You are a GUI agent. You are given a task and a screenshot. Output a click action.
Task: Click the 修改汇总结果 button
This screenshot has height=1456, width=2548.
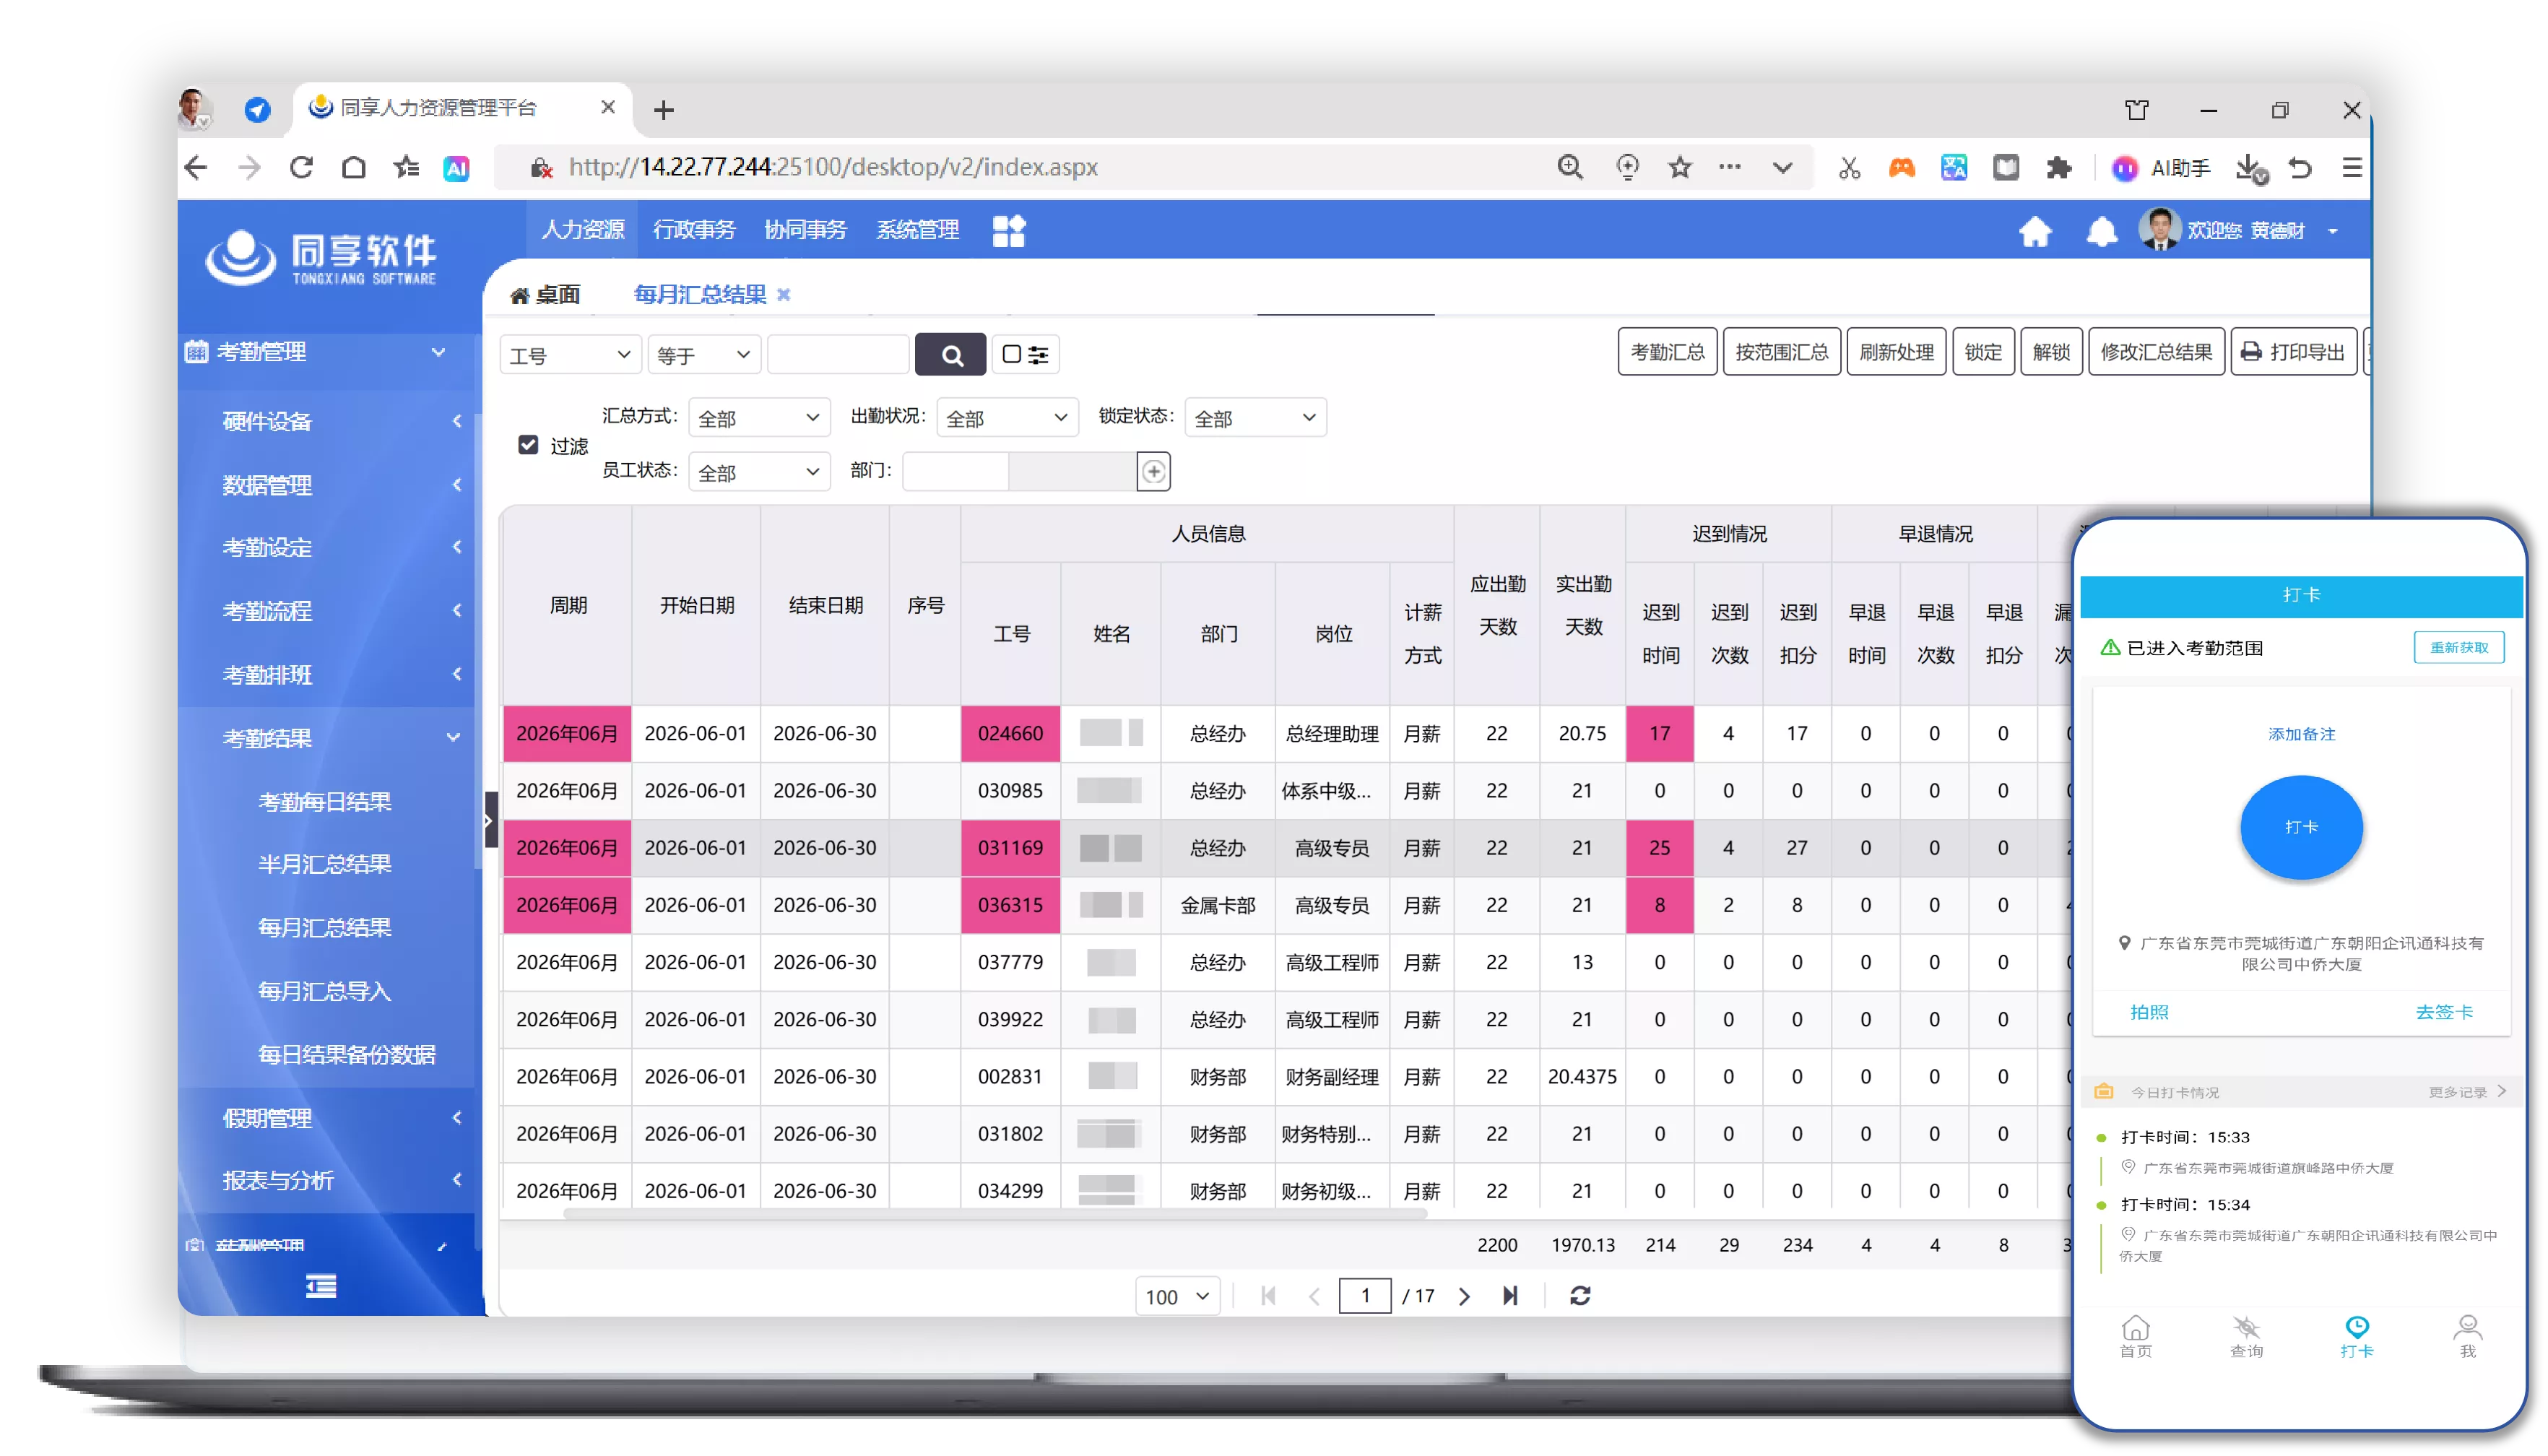point(2156,352)
